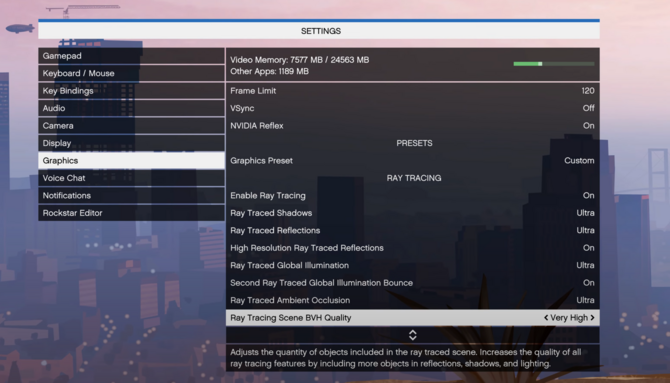
Task: Open the Keyboard / Mouse settings category
Action: [x=131, y=74]
